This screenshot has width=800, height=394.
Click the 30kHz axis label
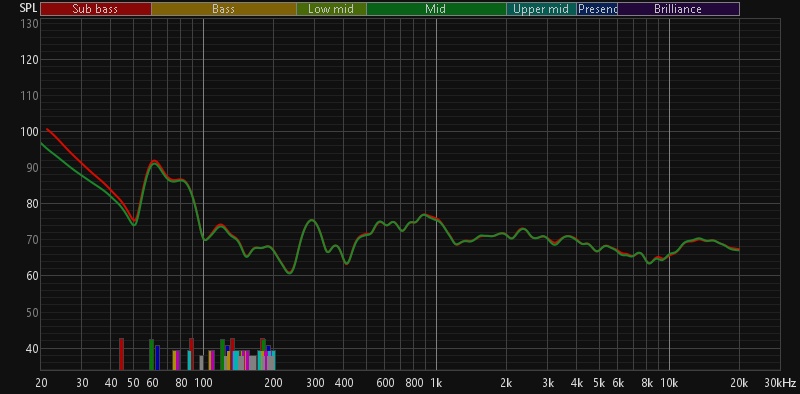tap(780, 383)
